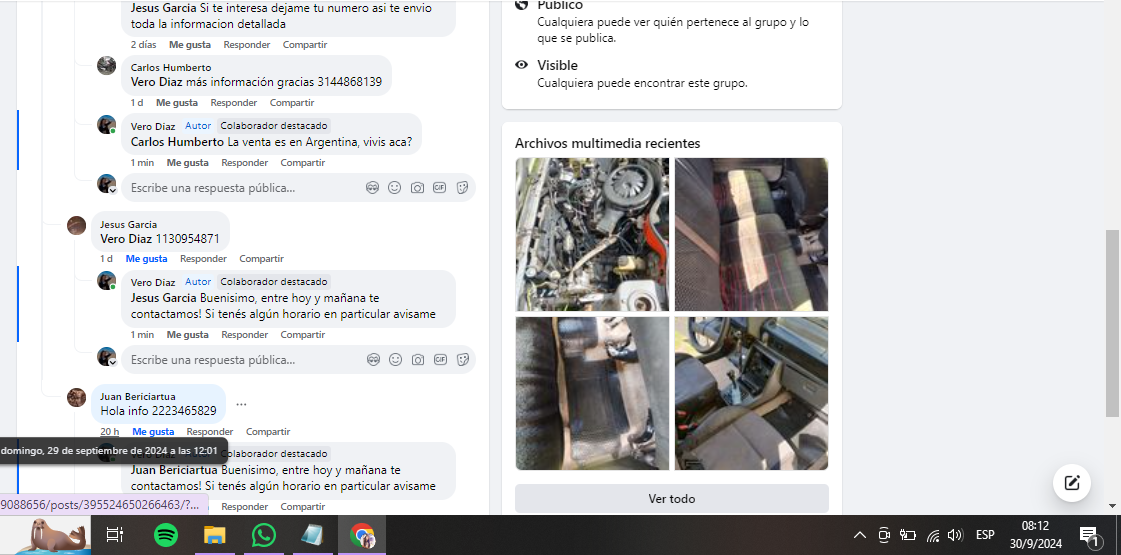Open emoji picker in Jesus Garcia's reply box
The image size is (1121, 555).
click(x=395, y=359)
